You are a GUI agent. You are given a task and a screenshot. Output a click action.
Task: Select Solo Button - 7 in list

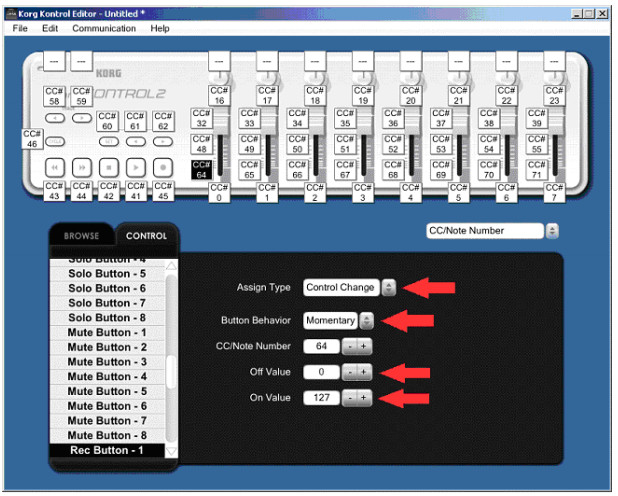point(107,303)
